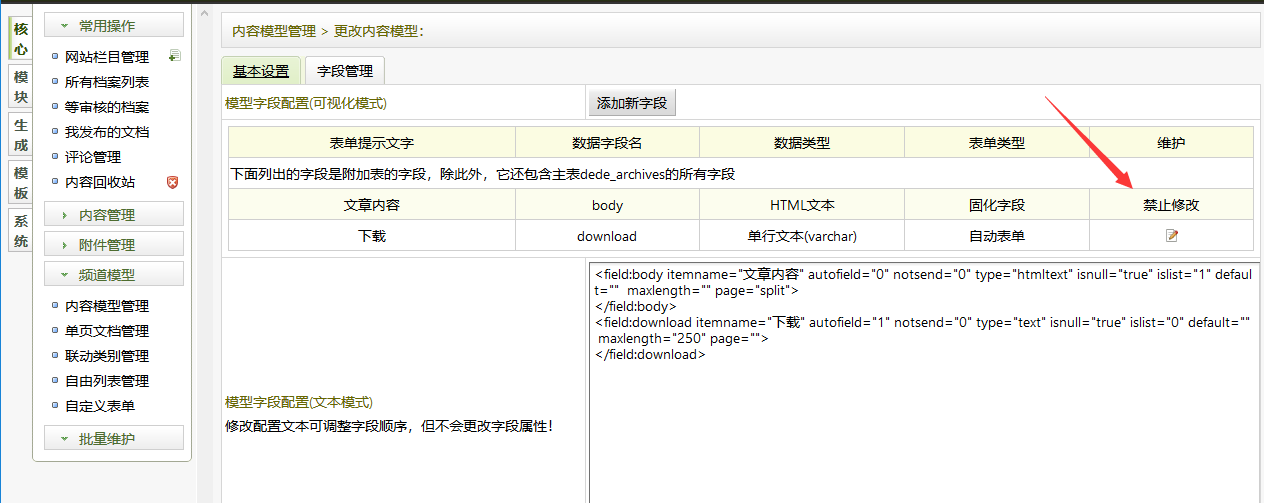Open 联动类别管理 from the sidebar
The image size is (1264, 503).
click(x=107, y=356)
